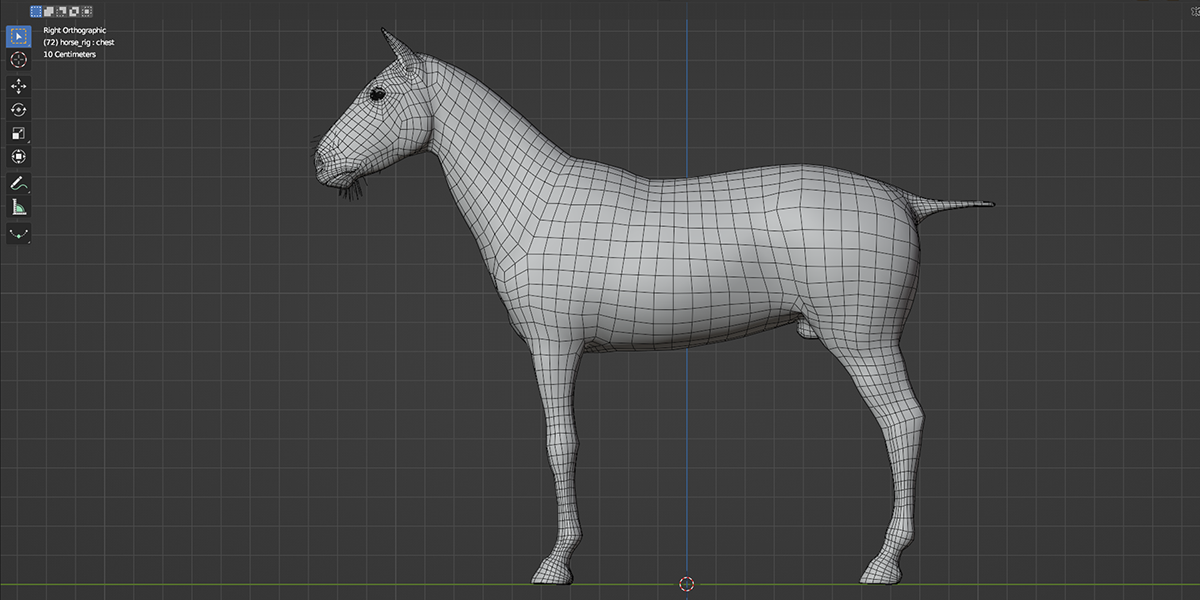The height and width of the screenshot is (600, 1200).
Task: Toggle 'Invert existing selection' mode
Action: click(x=74, y=12)
